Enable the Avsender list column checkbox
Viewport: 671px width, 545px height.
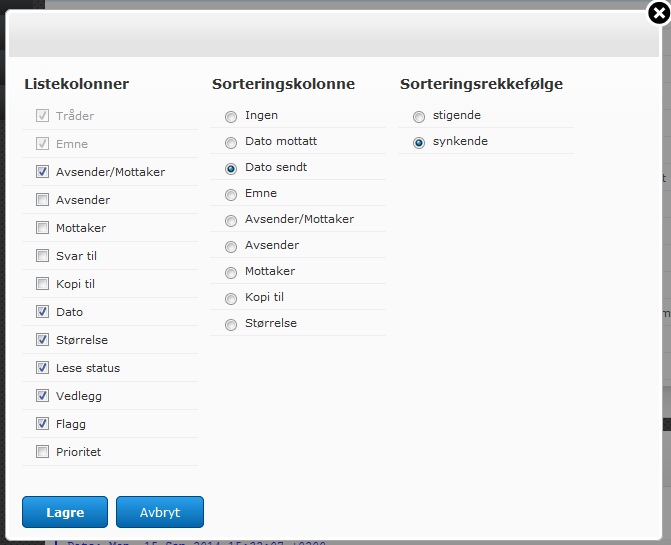(x=42, y=200)
